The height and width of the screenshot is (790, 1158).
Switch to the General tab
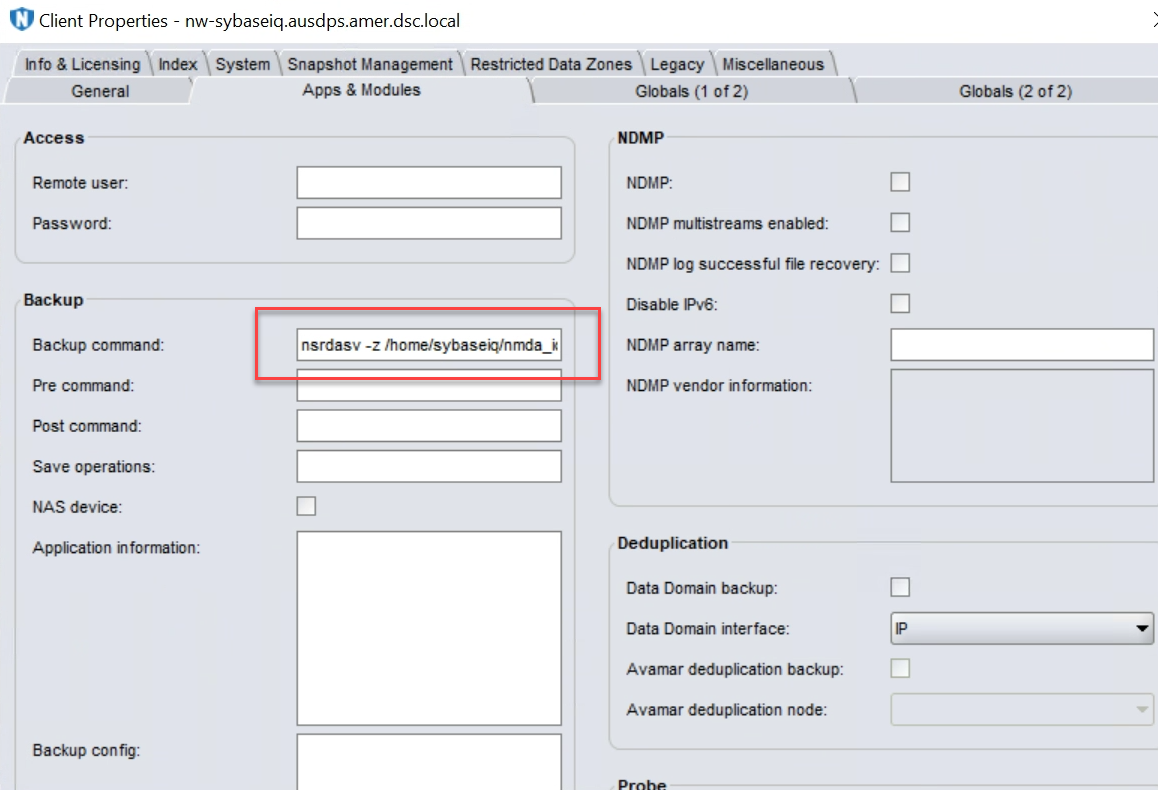point(99,90)
